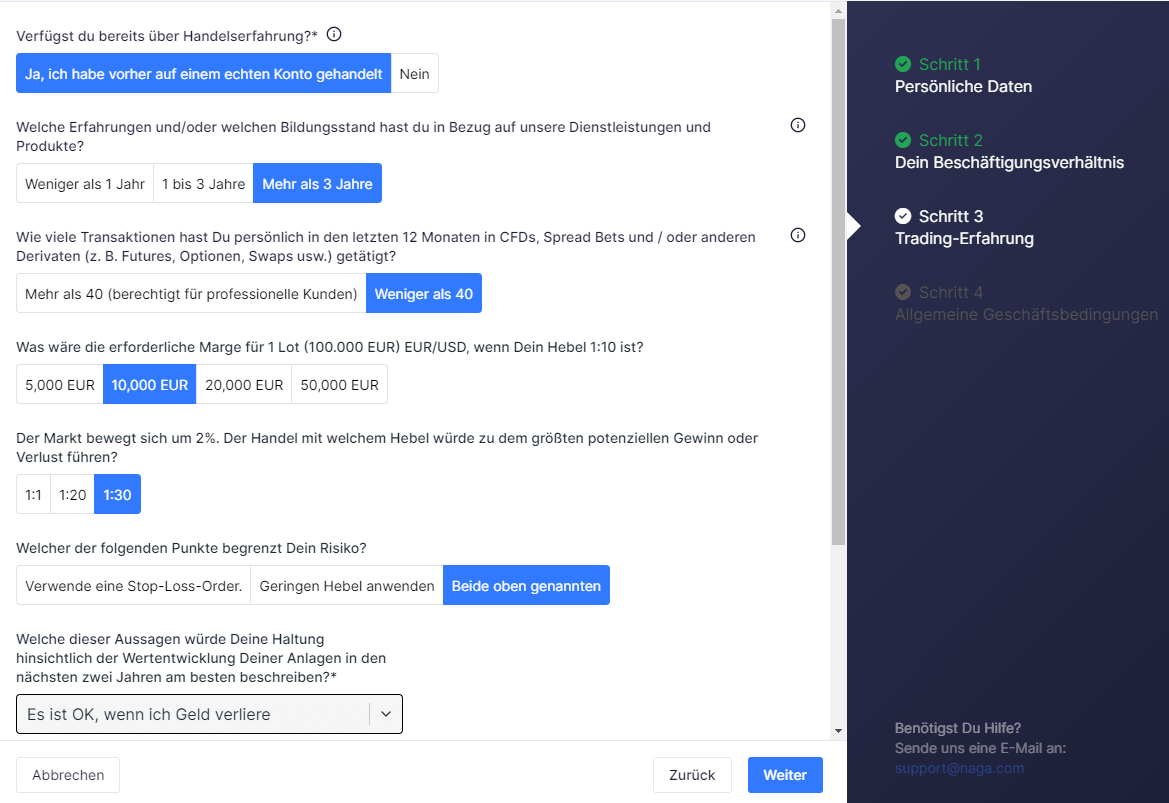Click chevron arrow of investment attitude dropdown
The height and width of the screenshot is (803, 1169).
pyautogui.click(x=385, y=714)
